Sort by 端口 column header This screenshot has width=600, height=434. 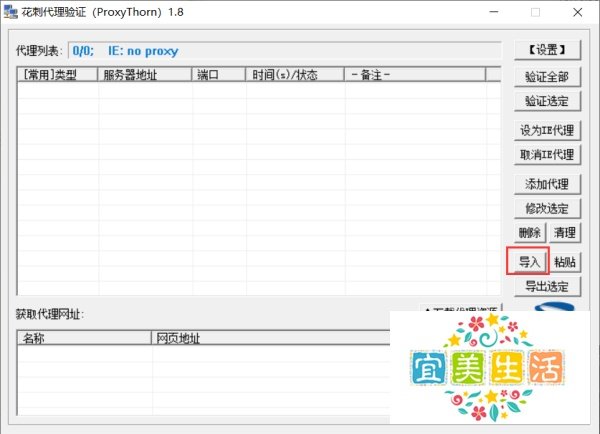coord(218,75)
